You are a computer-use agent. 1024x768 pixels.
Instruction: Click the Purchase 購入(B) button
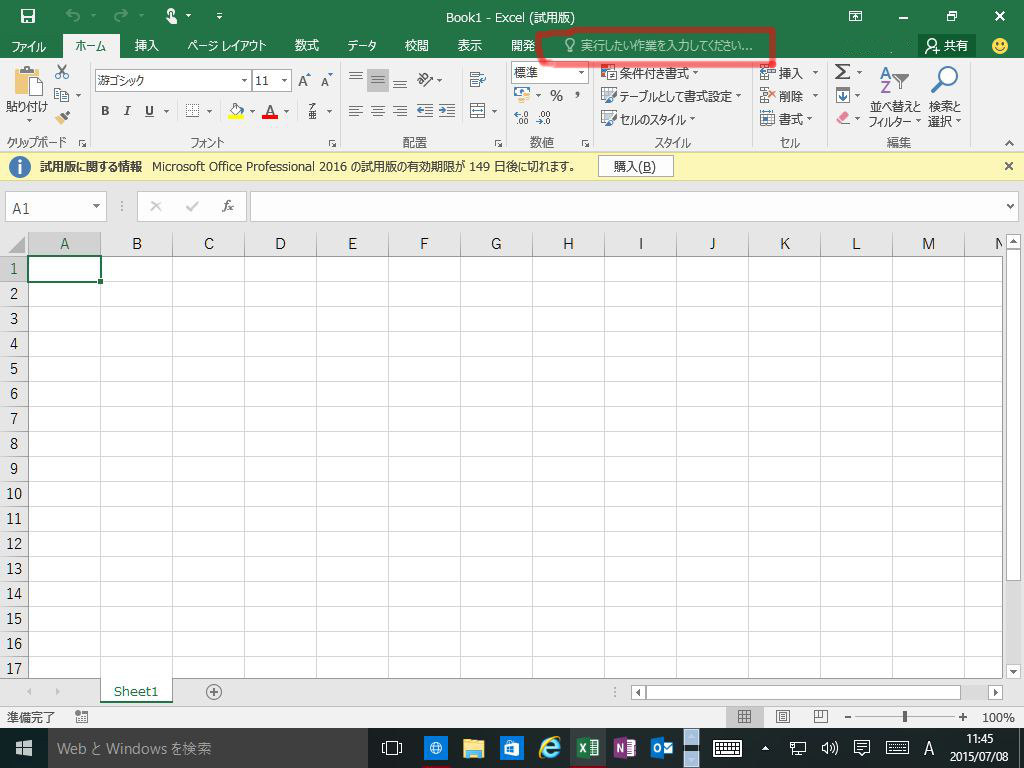pos(635,167)
